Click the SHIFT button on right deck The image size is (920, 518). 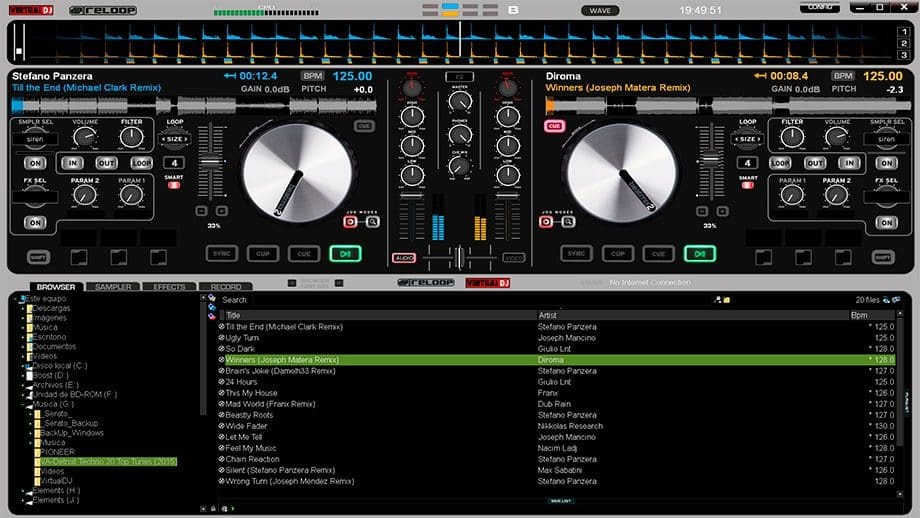[x=884, y=258]
